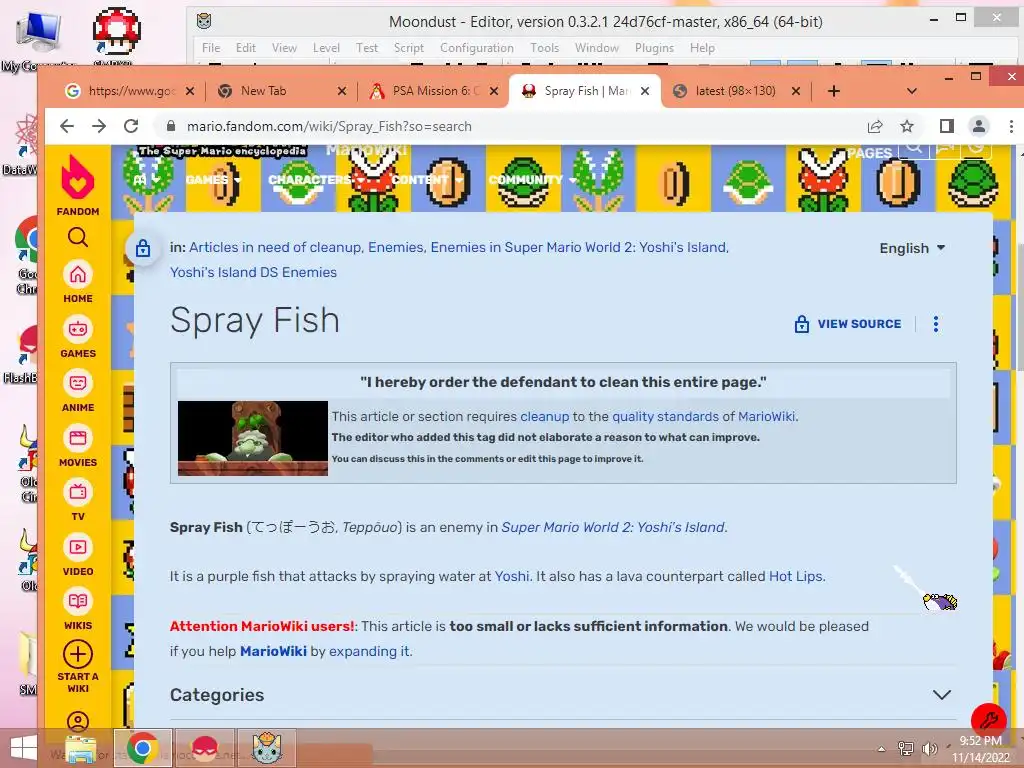Show hidden tray icons arrow

click(x=882, y=749)
